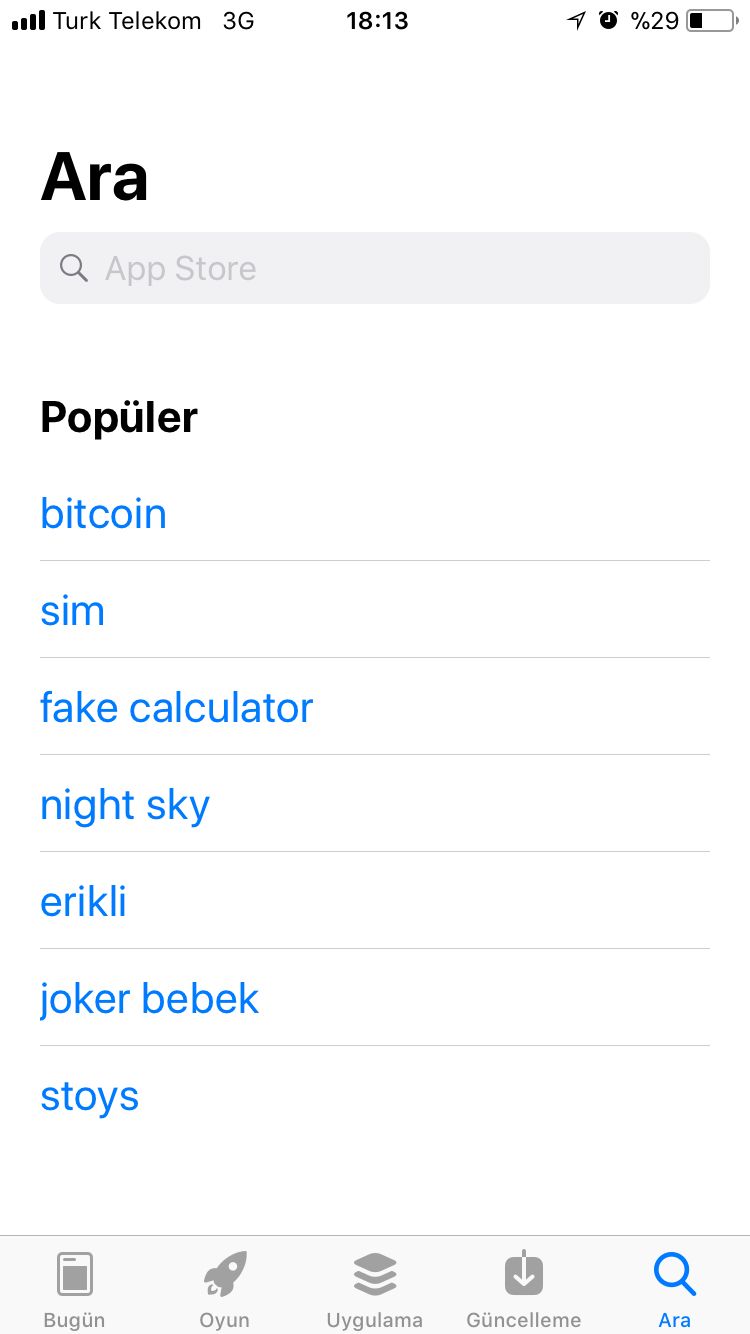
Task: Open the Güncelleme download icon
Action: click(523, 1274)
